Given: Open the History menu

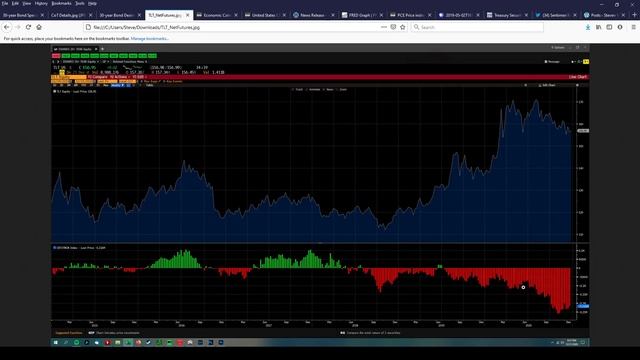Looking at the screenshot, I should [41, 3].
